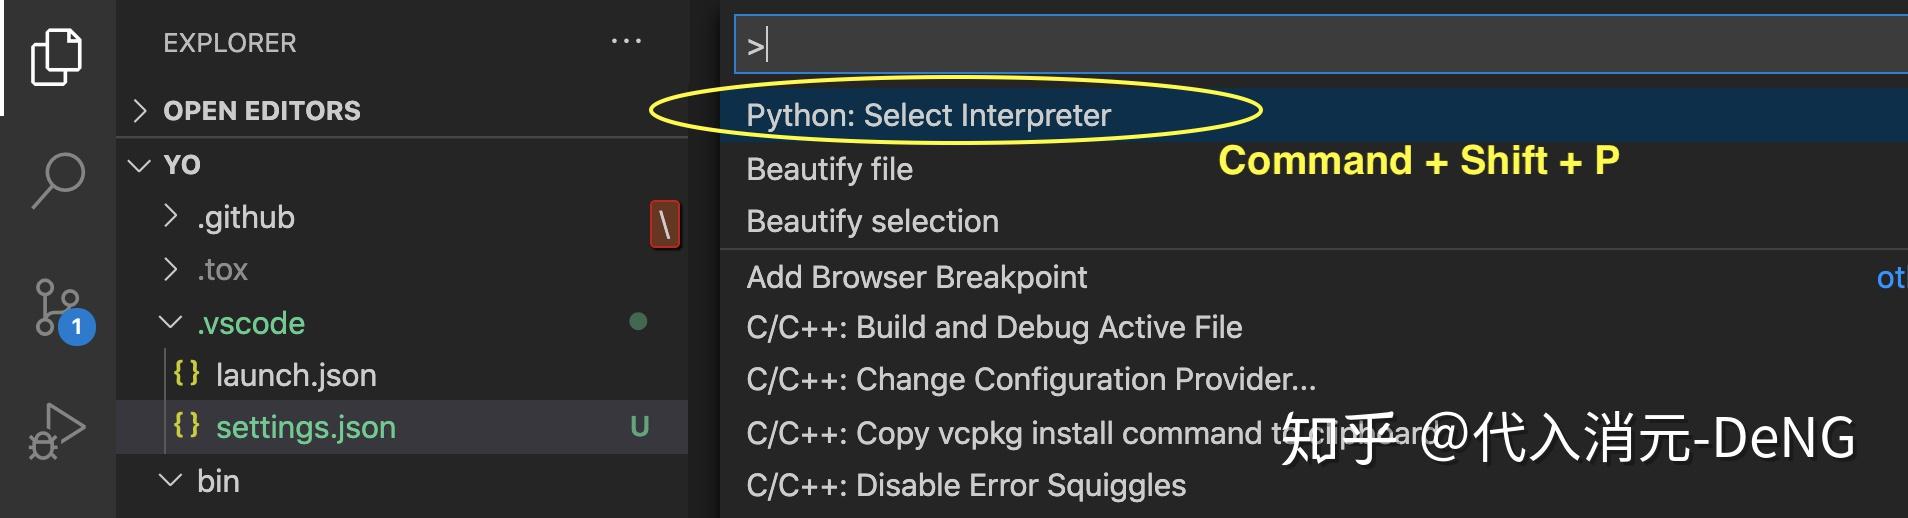Expand the .tox folder chevron
Image resolution: width=1908 pixels, height=518 pixels.
coord(171,269)
